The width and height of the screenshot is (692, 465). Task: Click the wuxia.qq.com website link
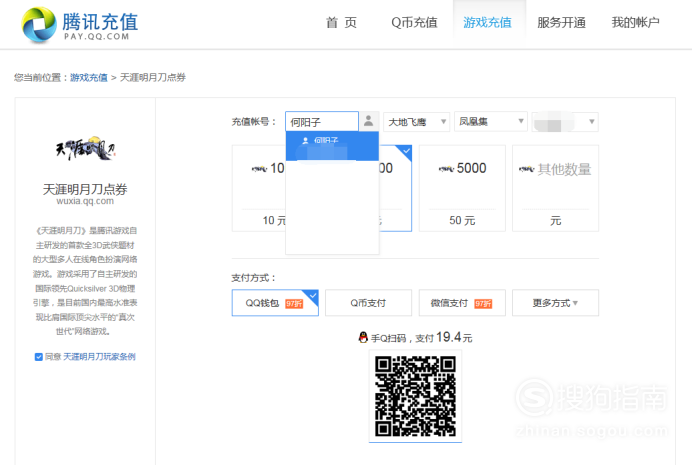point(85,201)
